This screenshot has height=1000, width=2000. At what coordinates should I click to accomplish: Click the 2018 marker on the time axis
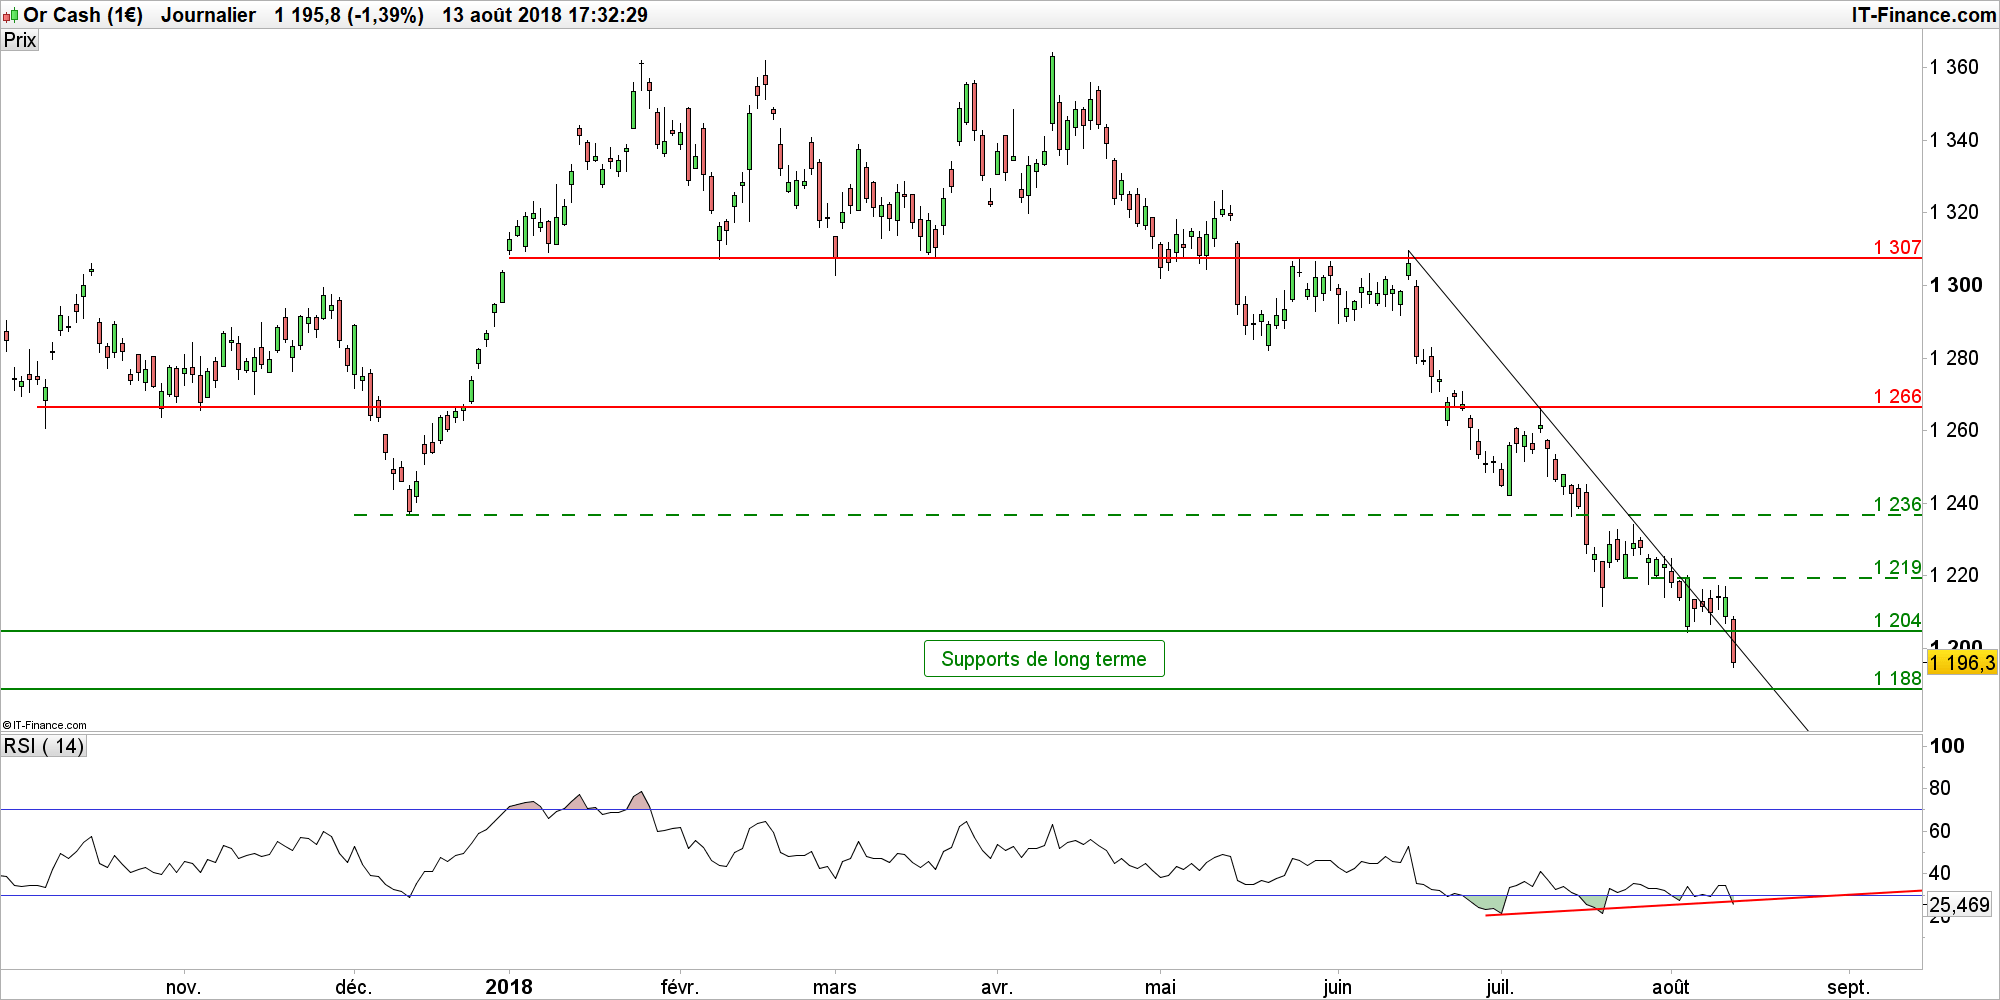(509, 987)
